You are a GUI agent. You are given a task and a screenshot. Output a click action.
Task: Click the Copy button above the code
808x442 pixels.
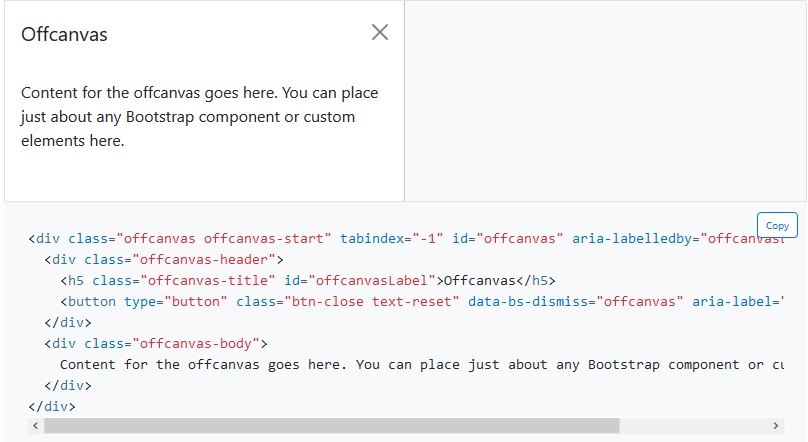777,225
